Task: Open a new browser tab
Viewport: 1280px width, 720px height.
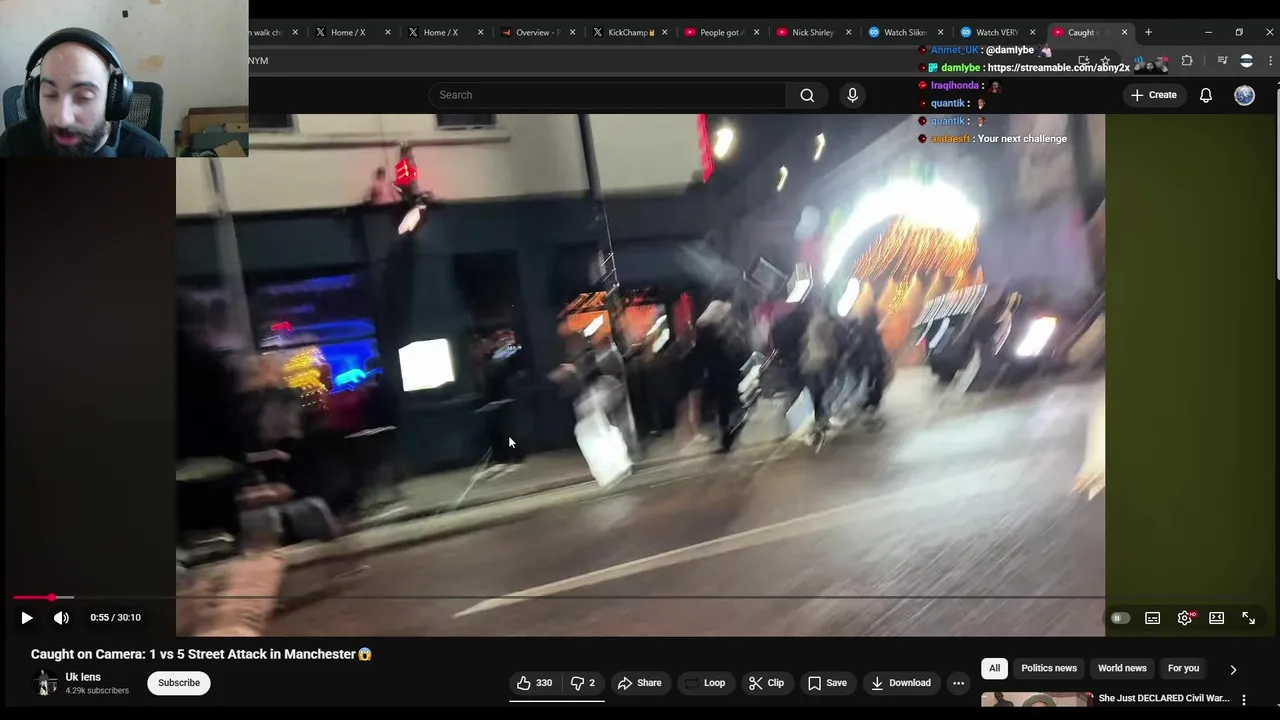Action: coord(1148,32)
